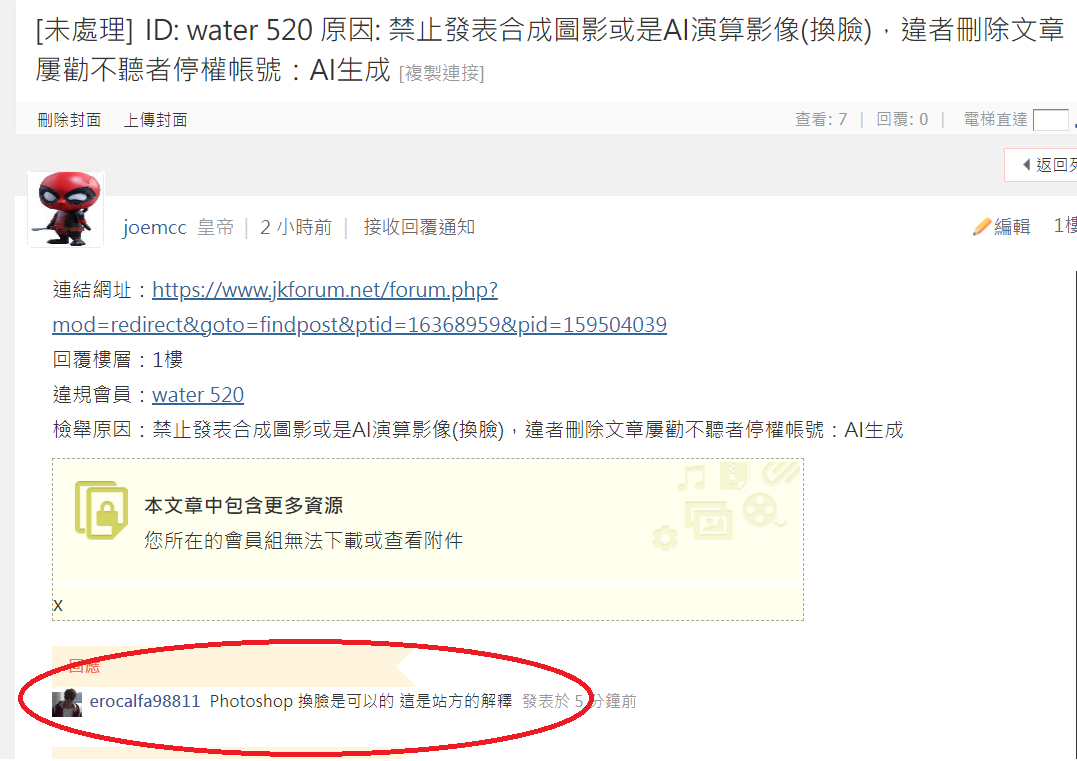Click erocalfa98811's small avatar
The width and height of the screenshot is (1077, 761).
[67, 703]
